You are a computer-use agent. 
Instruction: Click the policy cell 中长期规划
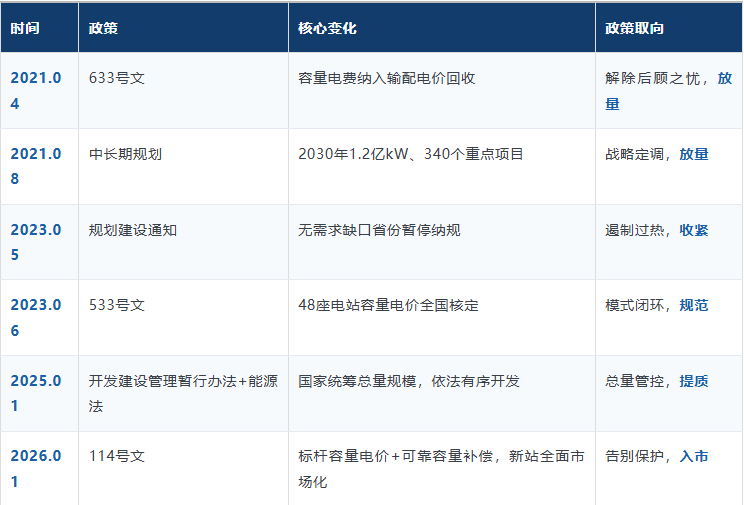point(183,166)
